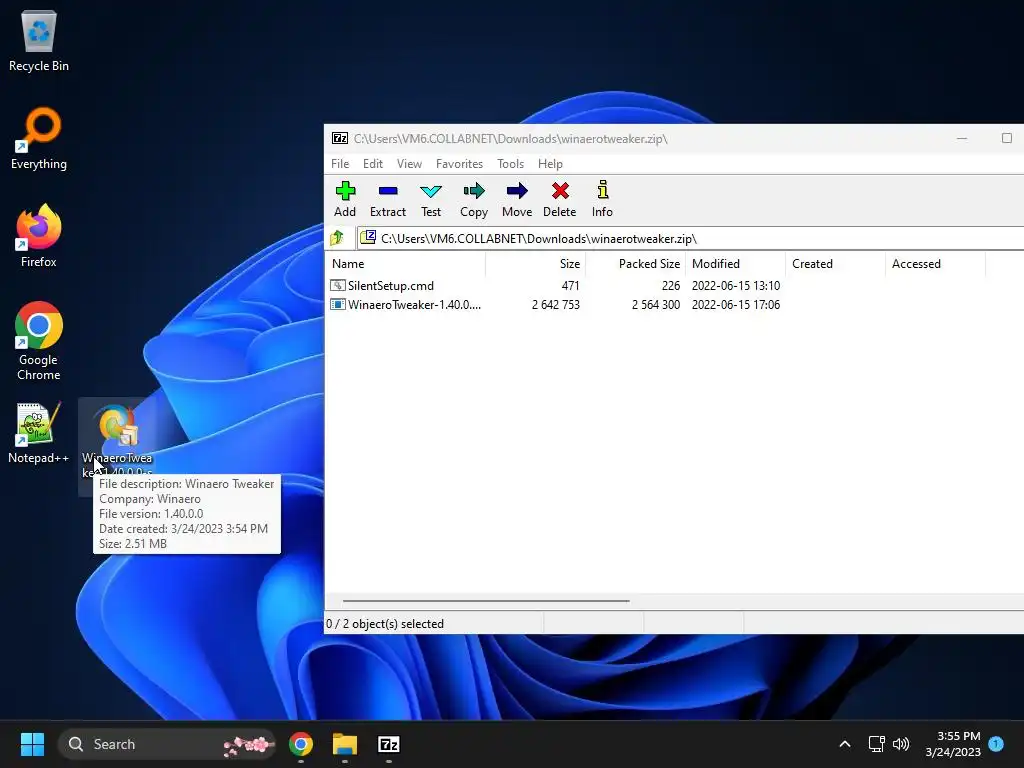Click the SilentSetup.cmd file name
Image resolution: width=1024 pixels, height=768 pixels.
coord(391,285)
